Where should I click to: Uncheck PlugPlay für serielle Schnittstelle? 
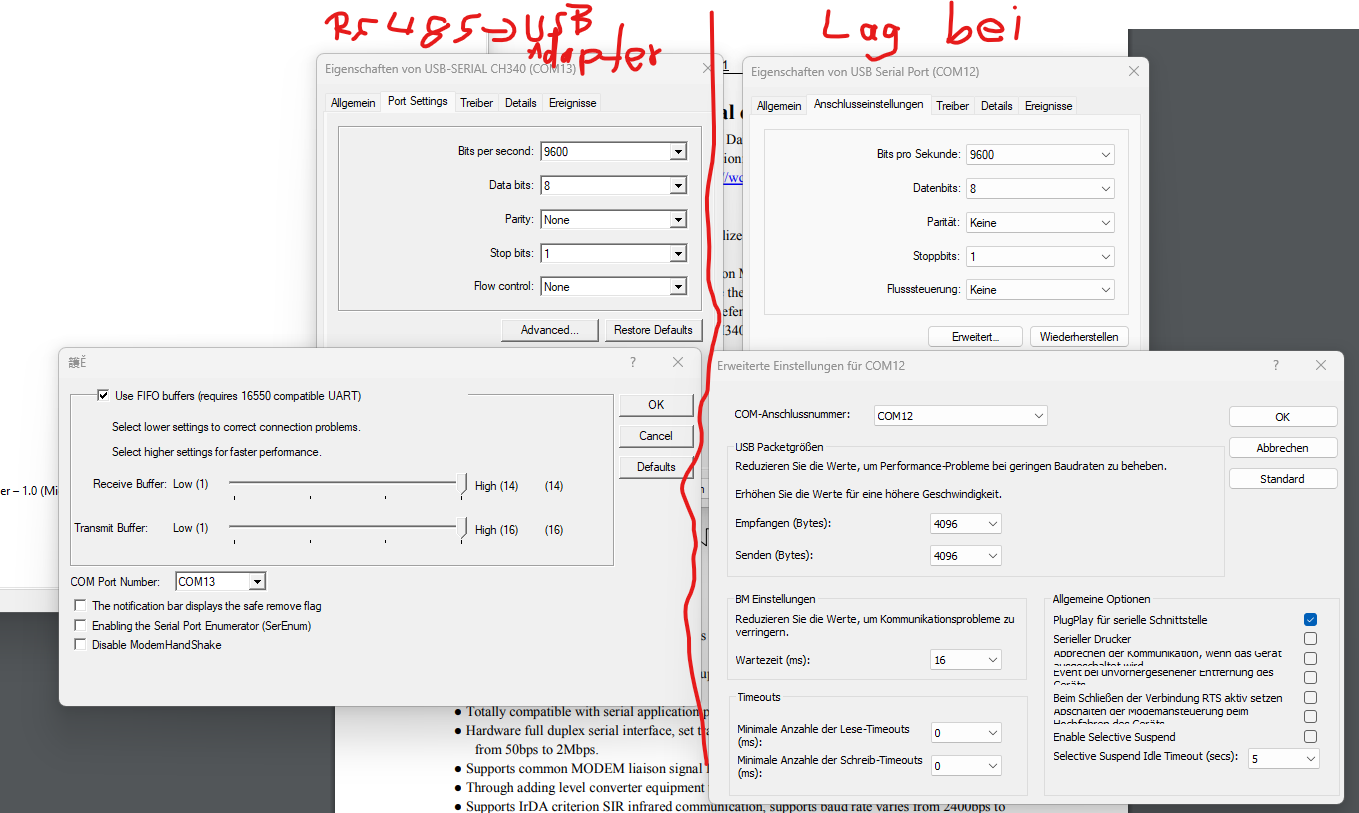[1310, 620]
